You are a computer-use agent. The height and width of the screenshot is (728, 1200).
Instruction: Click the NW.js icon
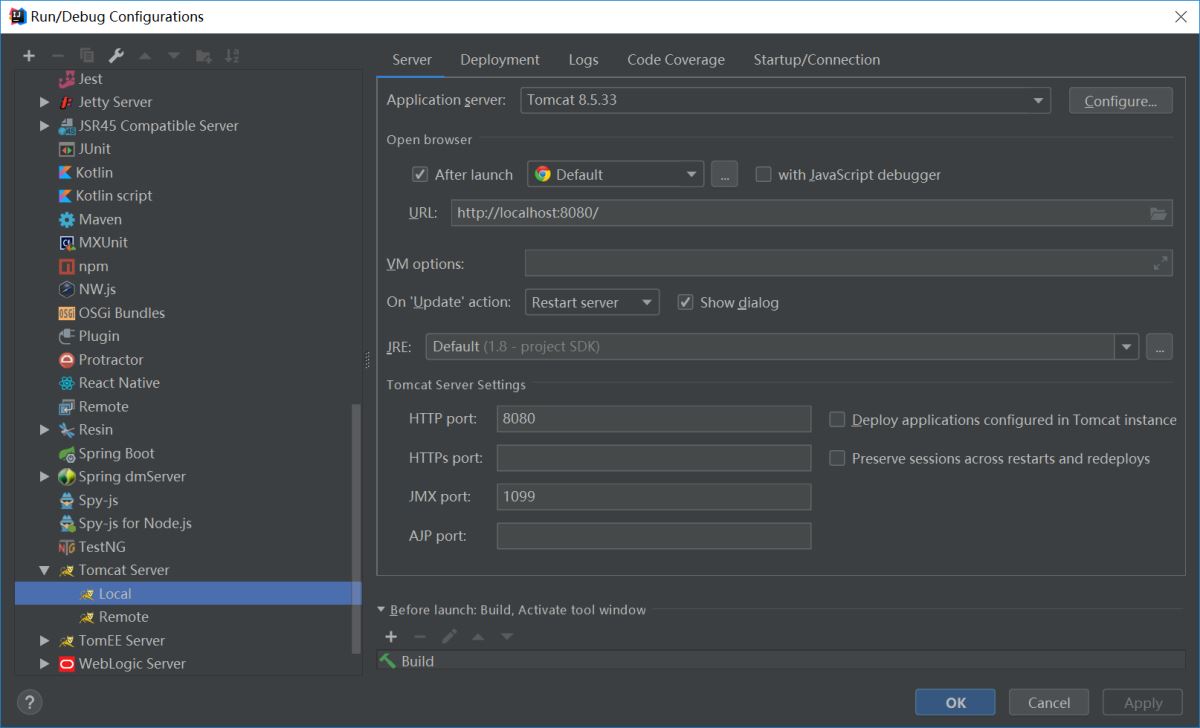(67, 289)
